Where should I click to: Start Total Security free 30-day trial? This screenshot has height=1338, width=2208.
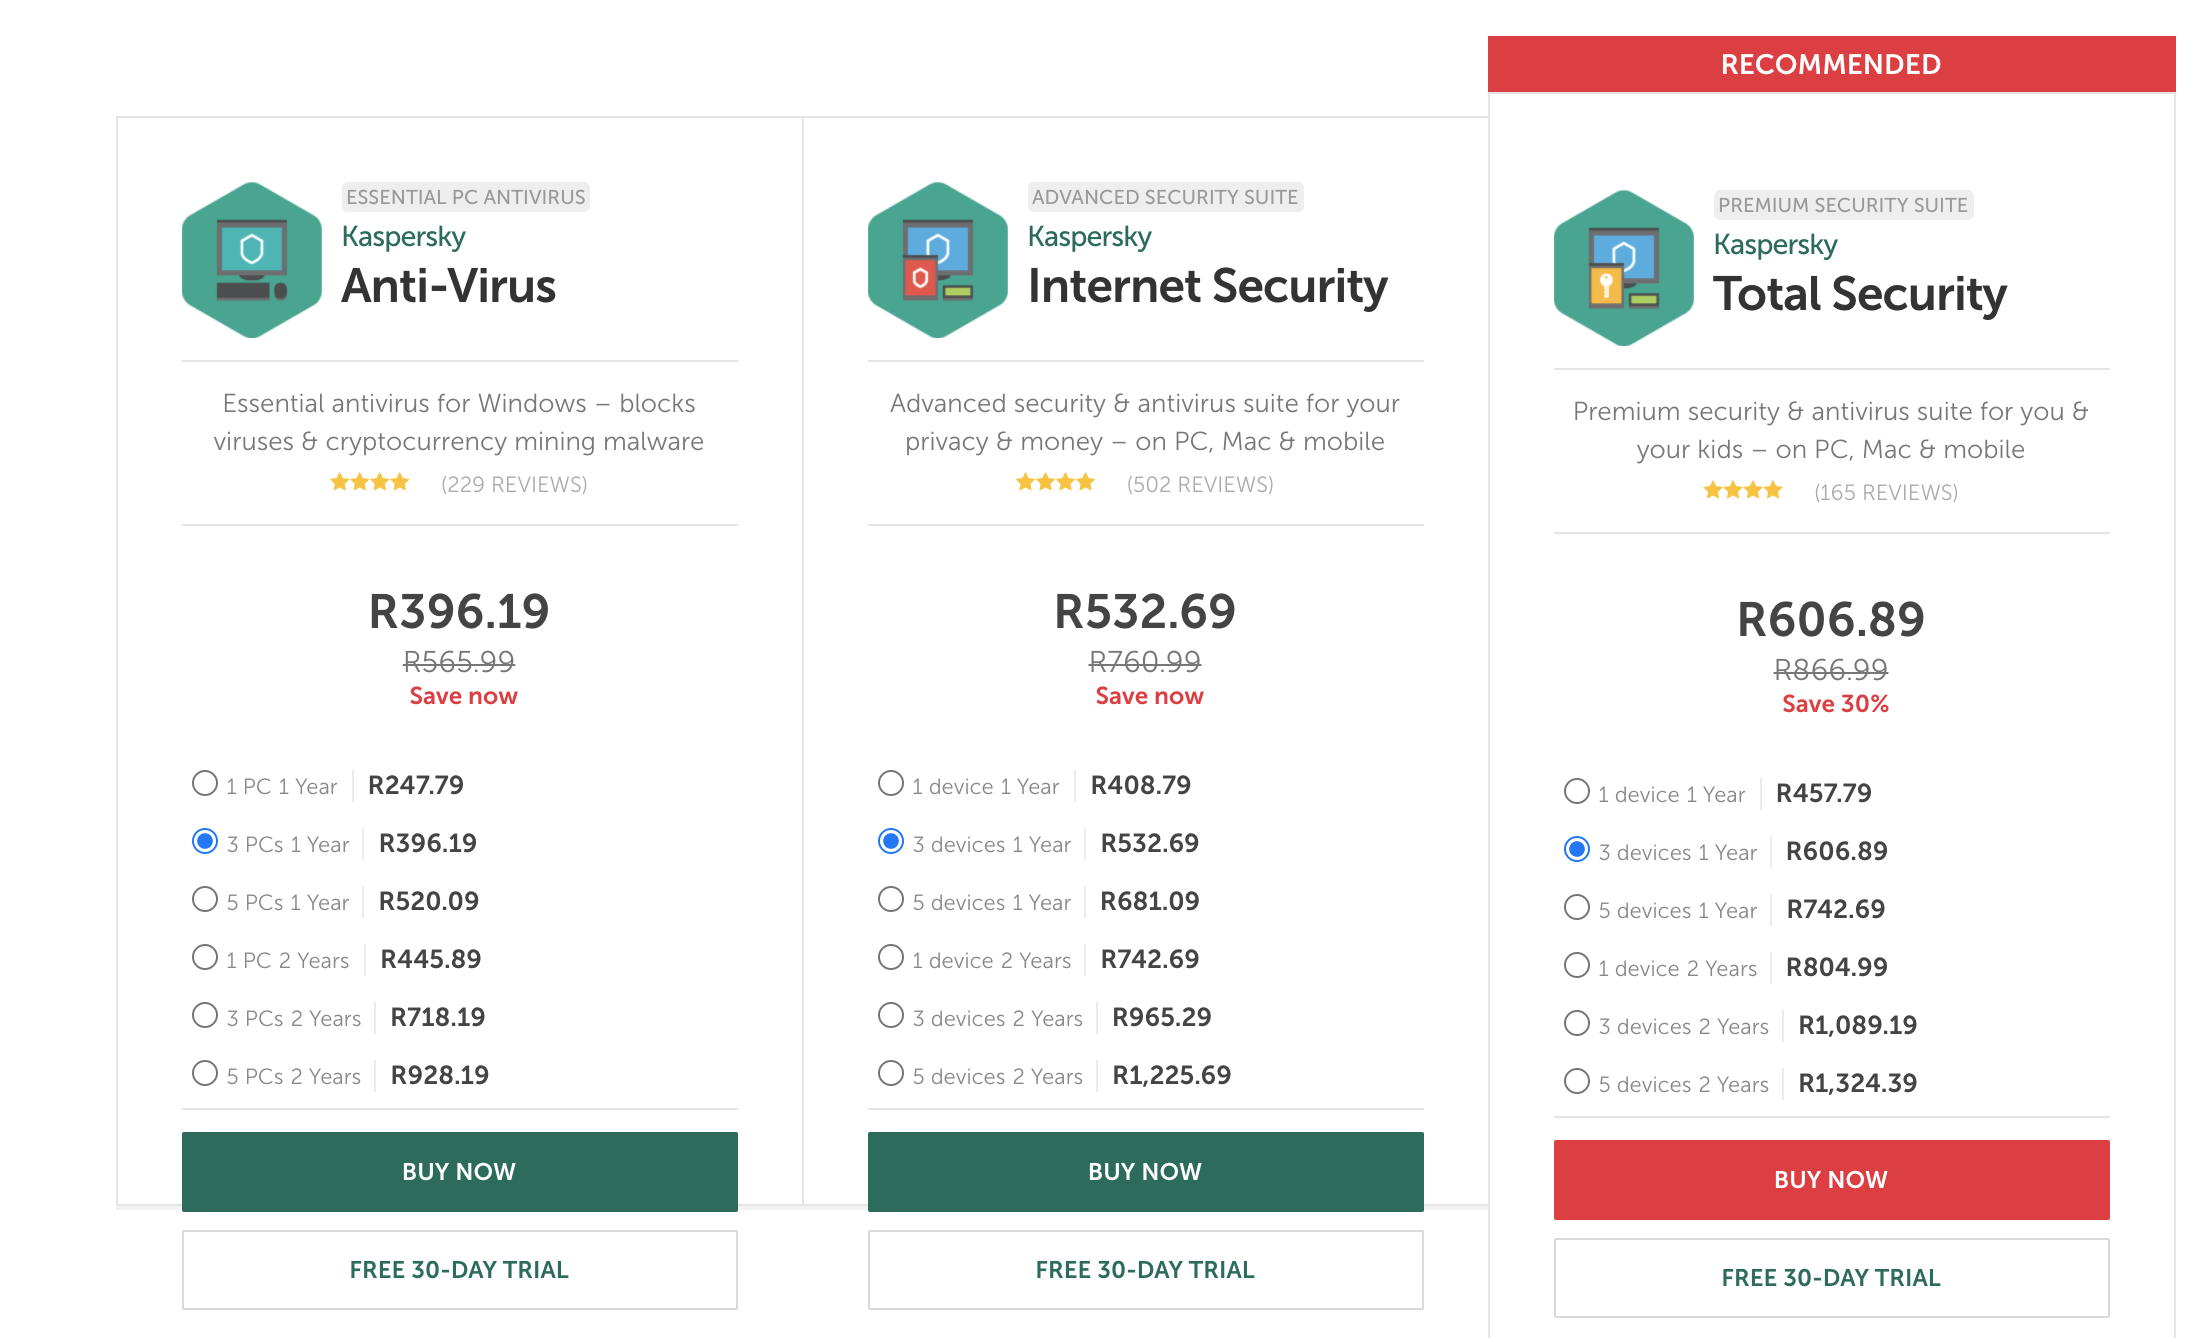click(1831, 1278)
